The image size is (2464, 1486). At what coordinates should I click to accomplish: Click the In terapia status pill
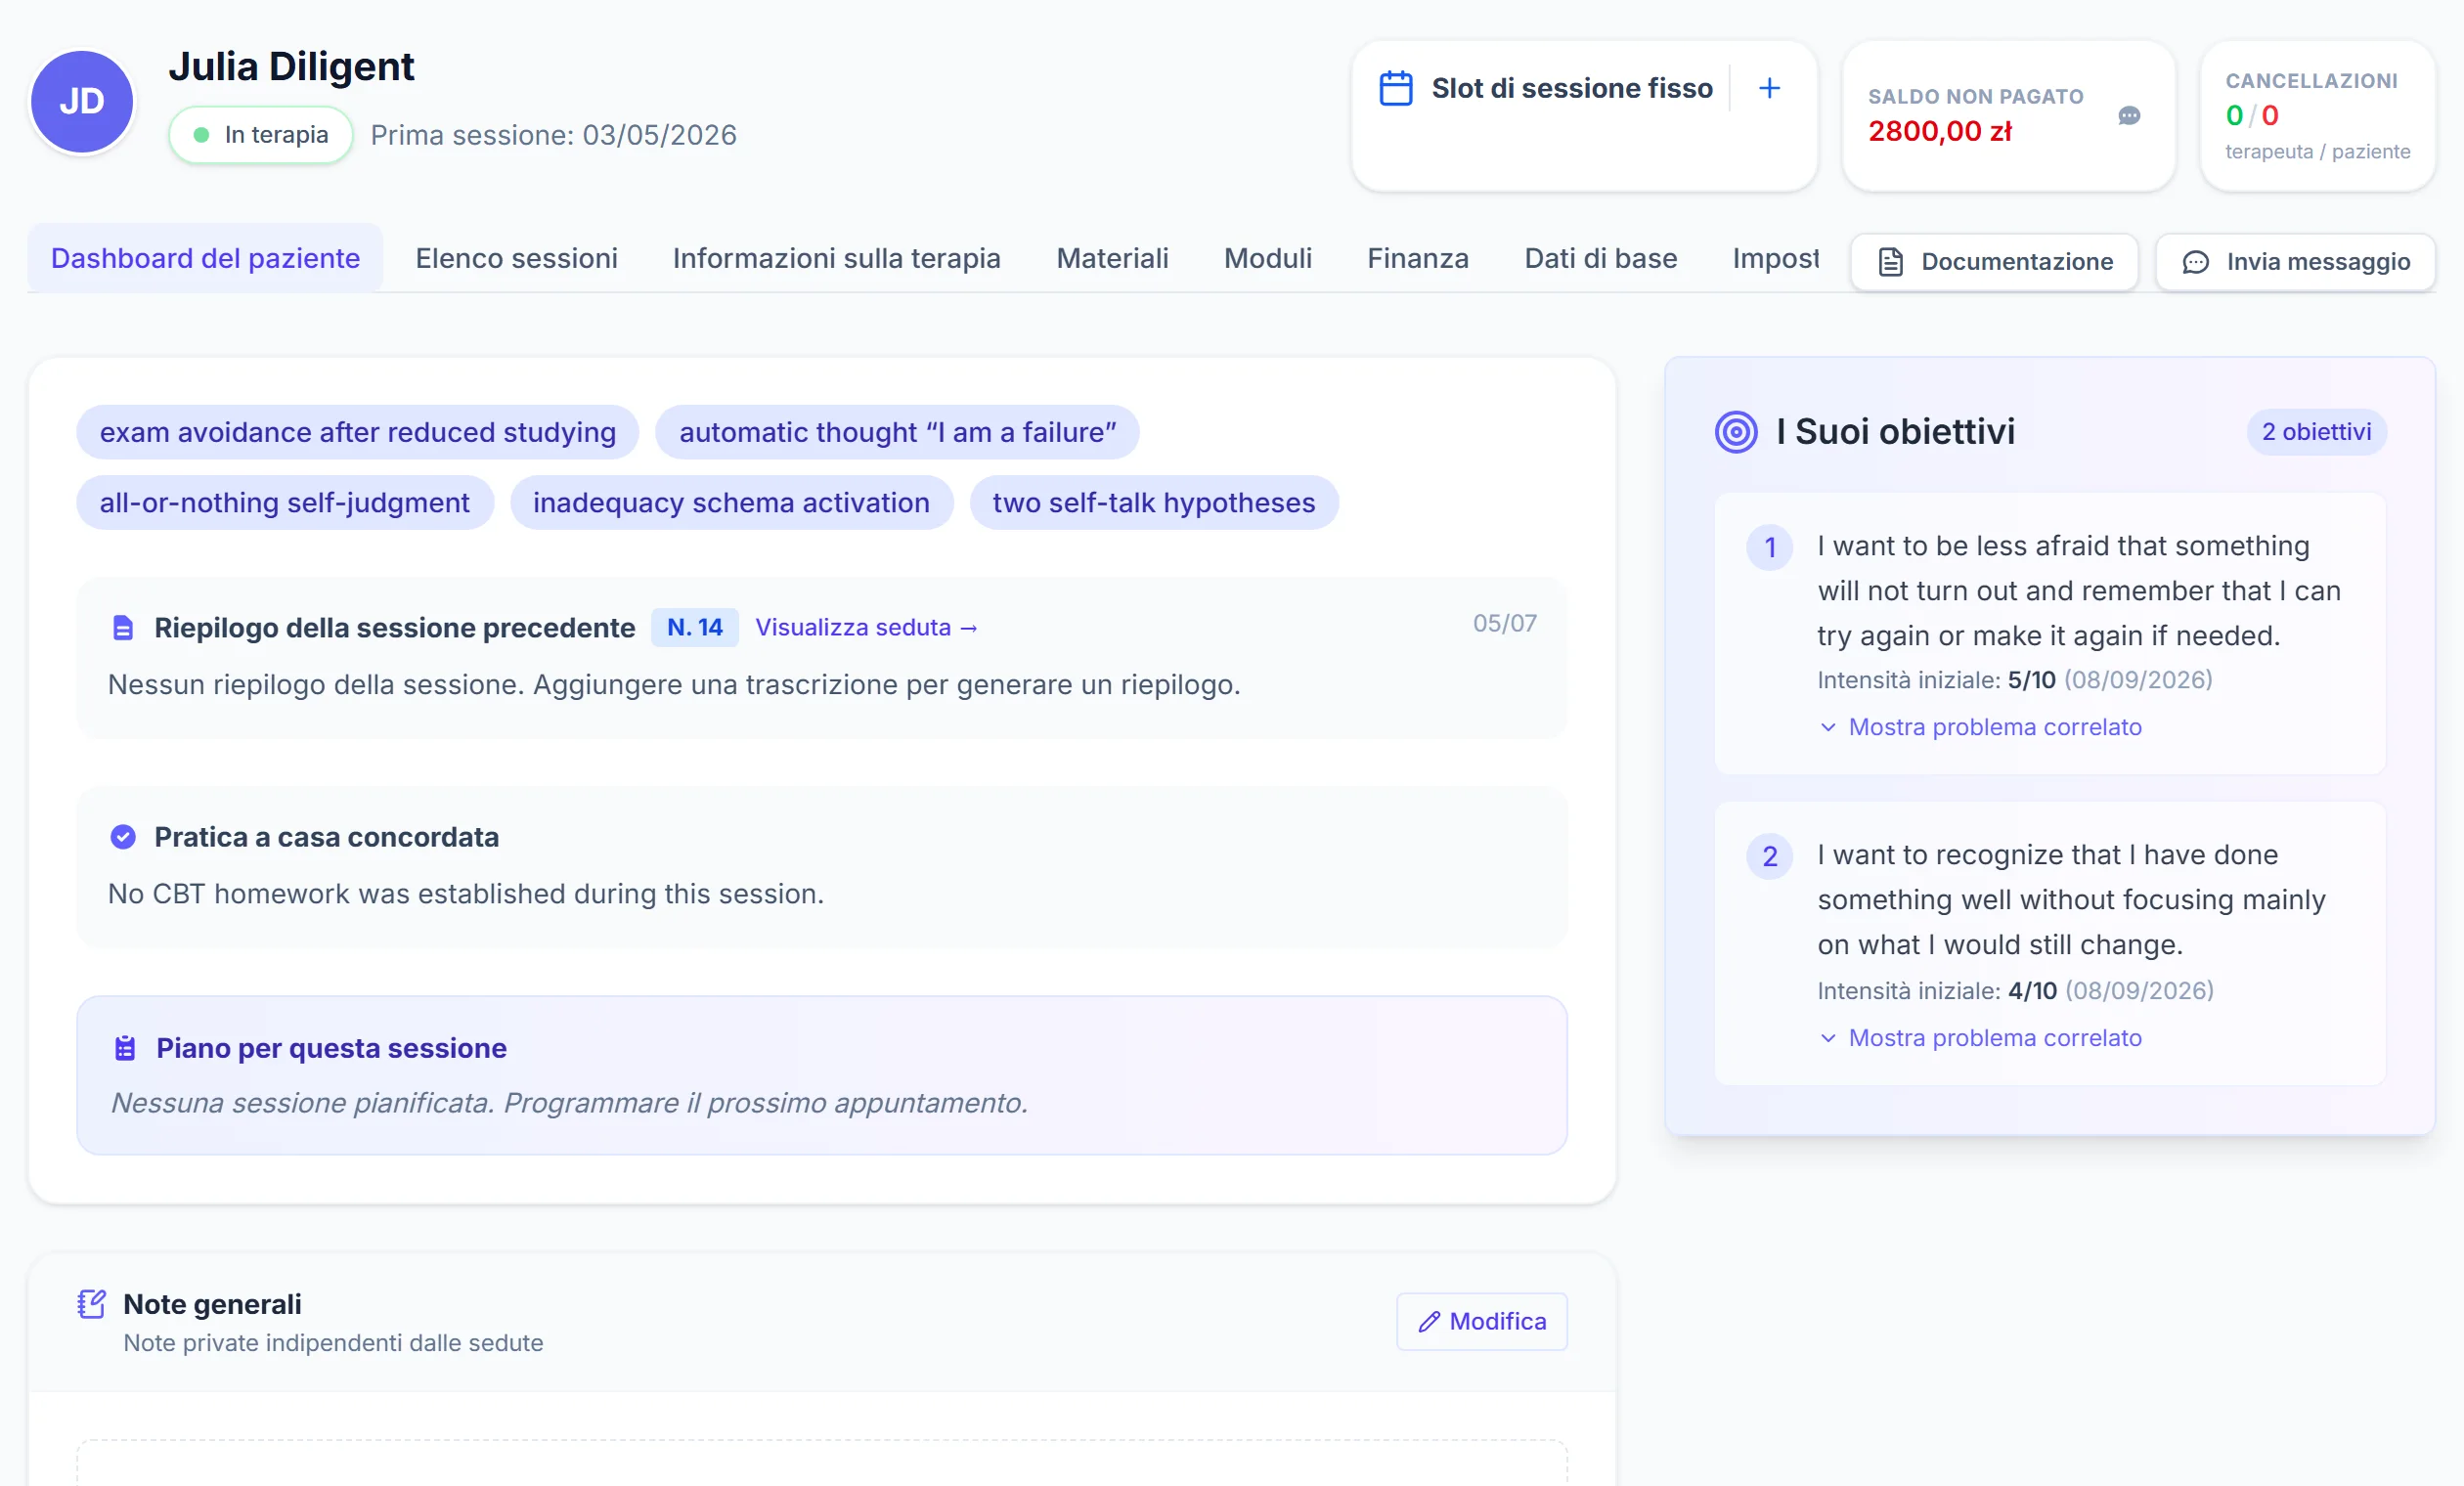pyautogui.click(x=261, y=135)
